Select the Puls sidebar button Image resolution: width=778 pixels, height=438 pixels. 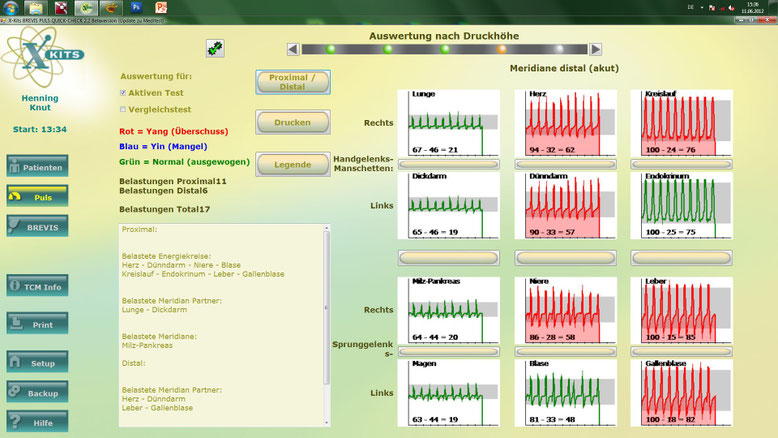[x=37, y=197]
